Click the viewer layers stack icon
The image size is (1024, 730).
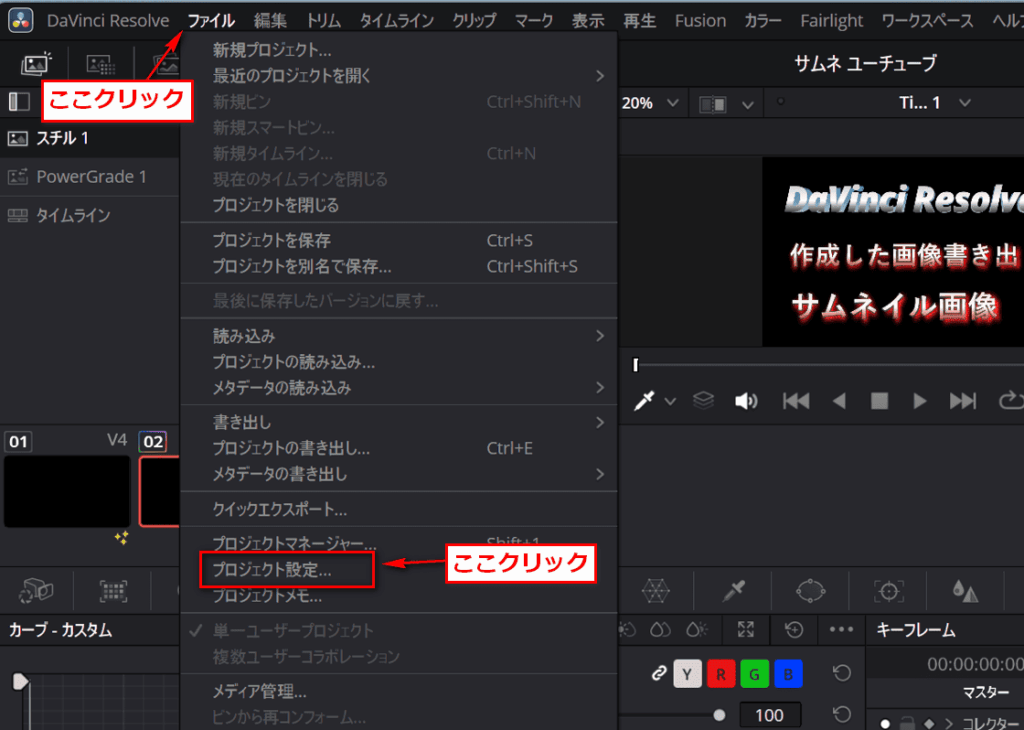point(703,400)
